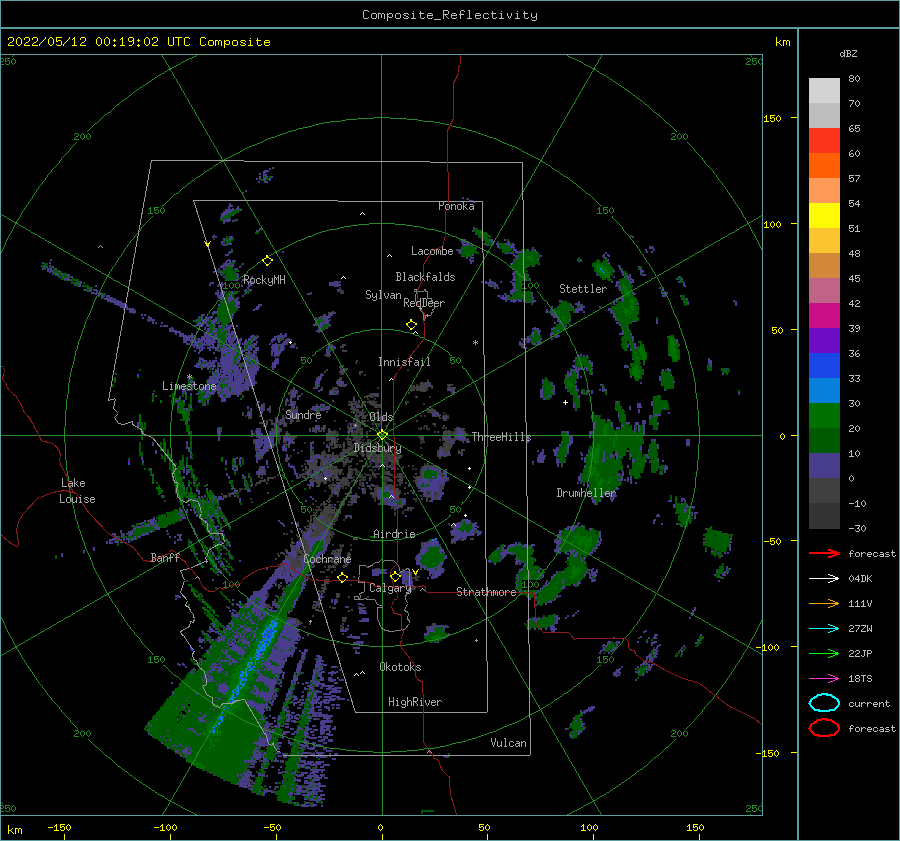
Task: Click the green echo cell northeast of Calgary
Action: coord(431,556)
